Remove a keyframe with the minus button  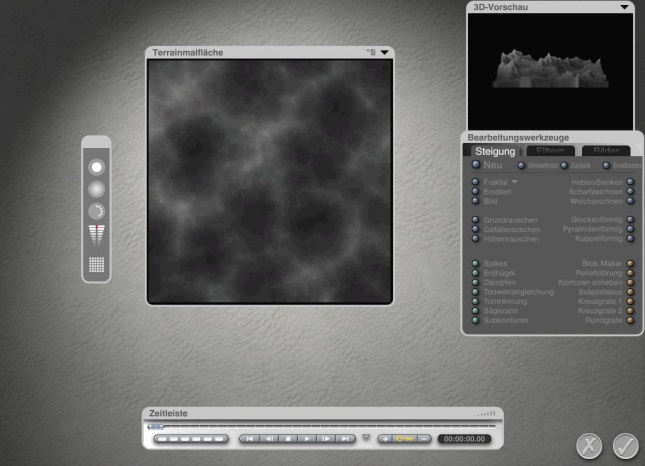tap(424, 439)
